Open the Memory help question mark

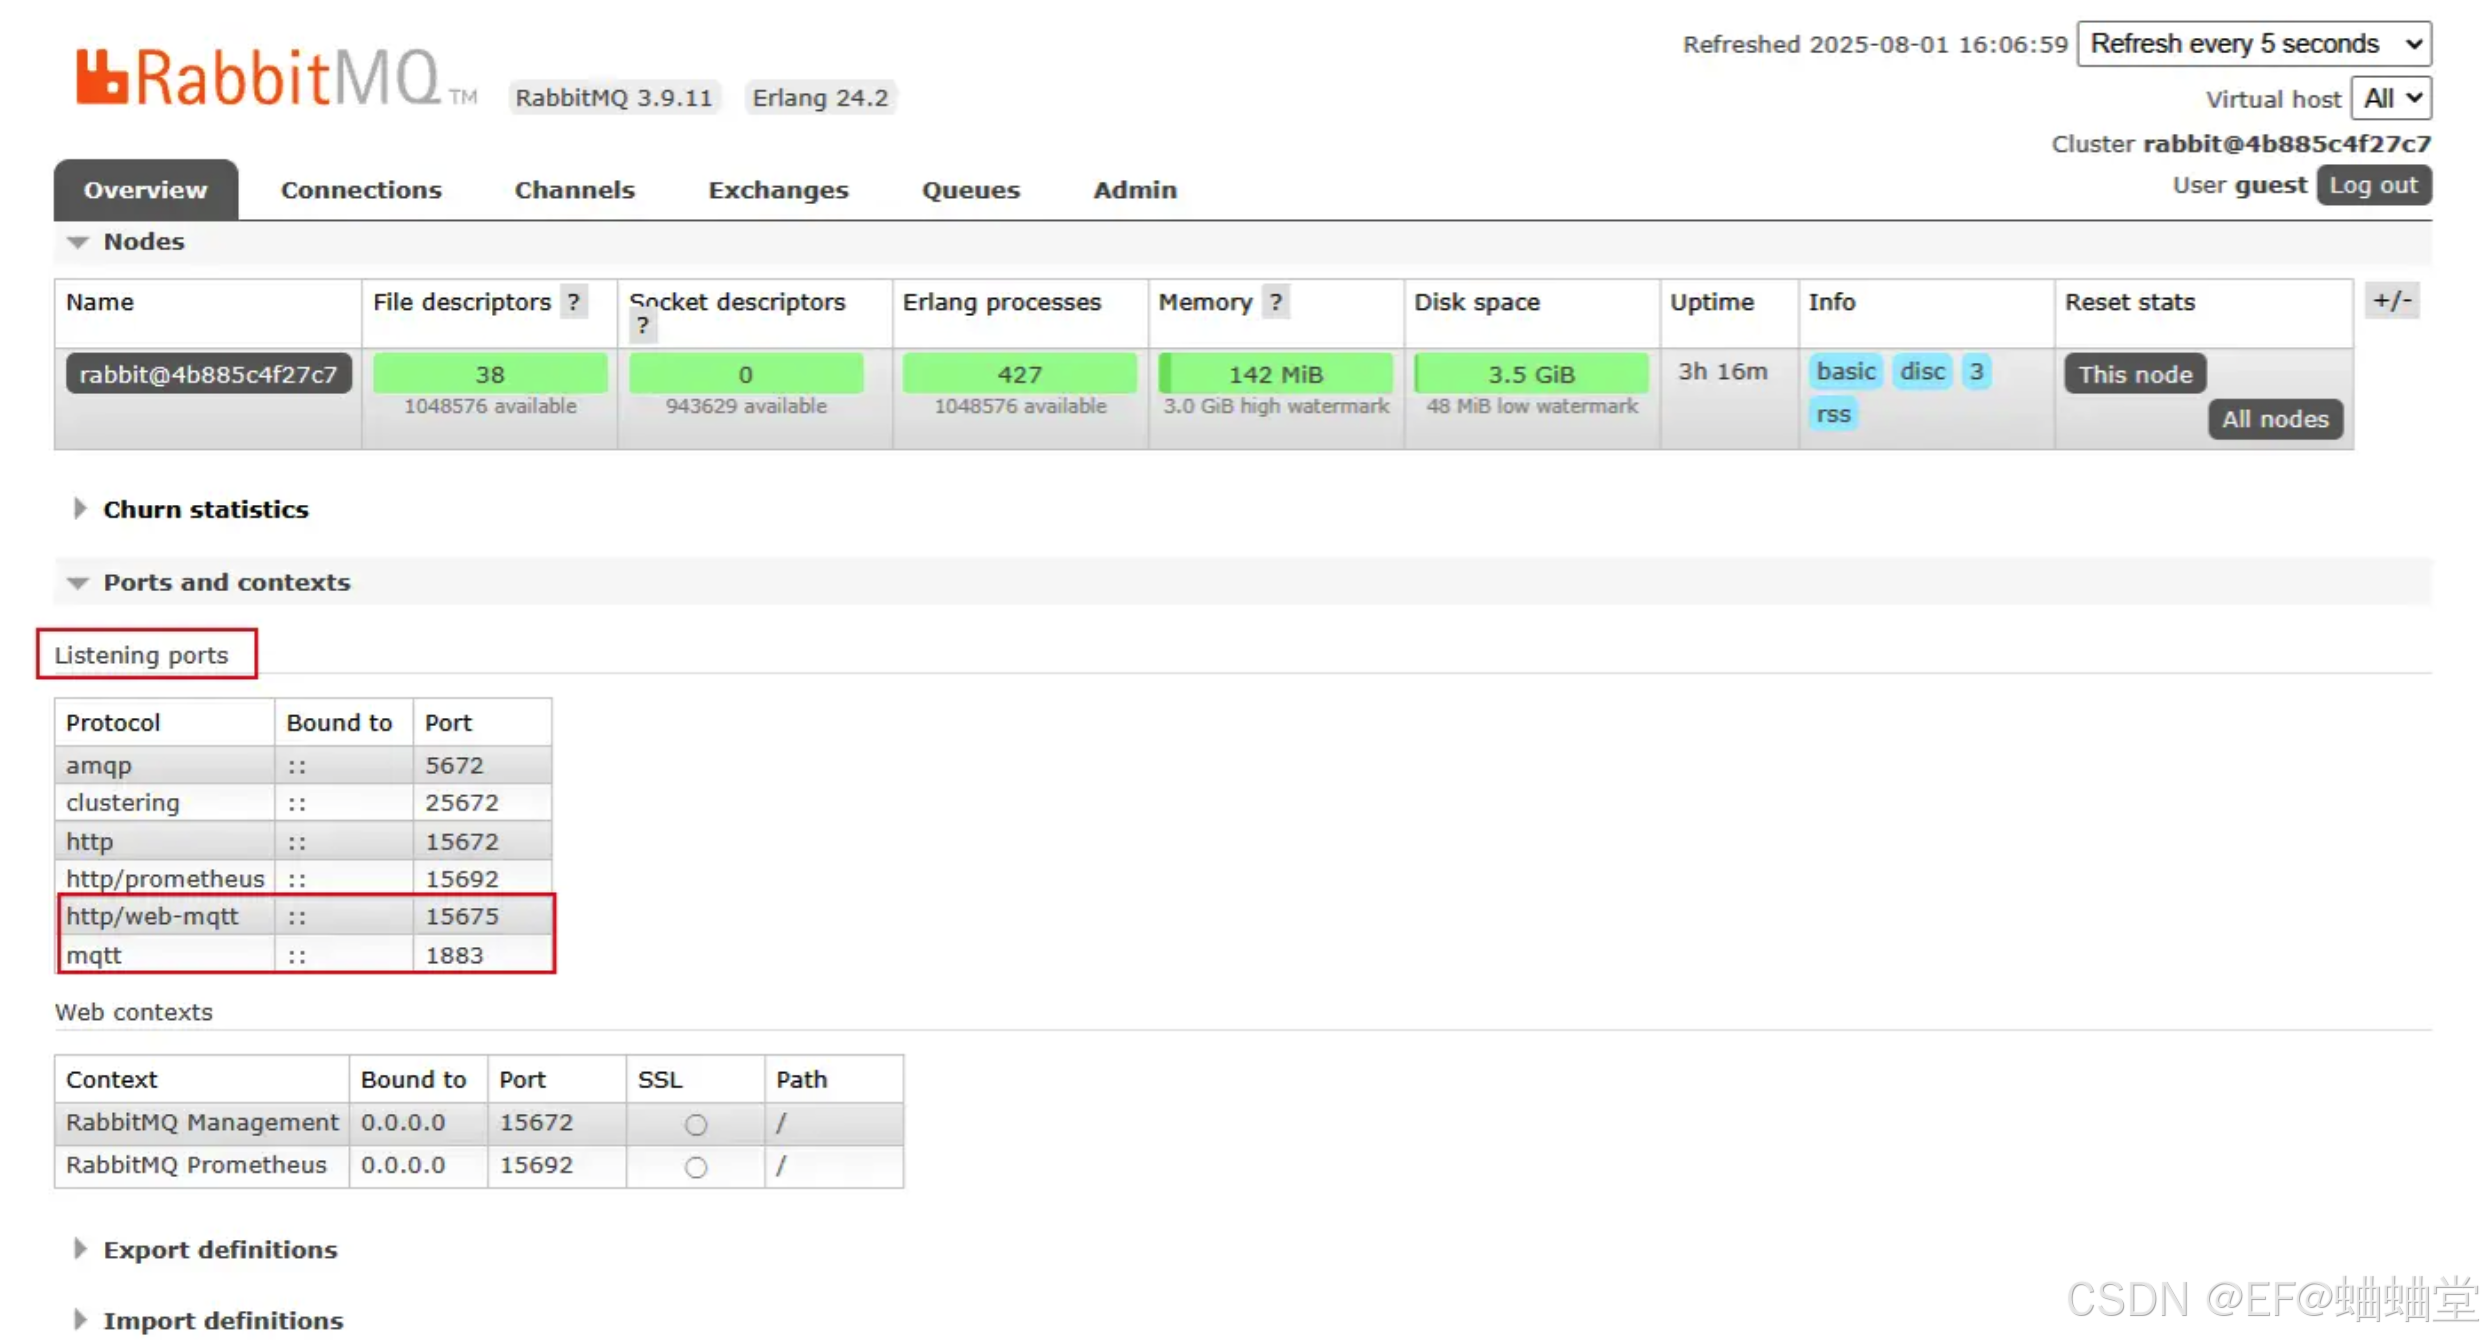1275,302
